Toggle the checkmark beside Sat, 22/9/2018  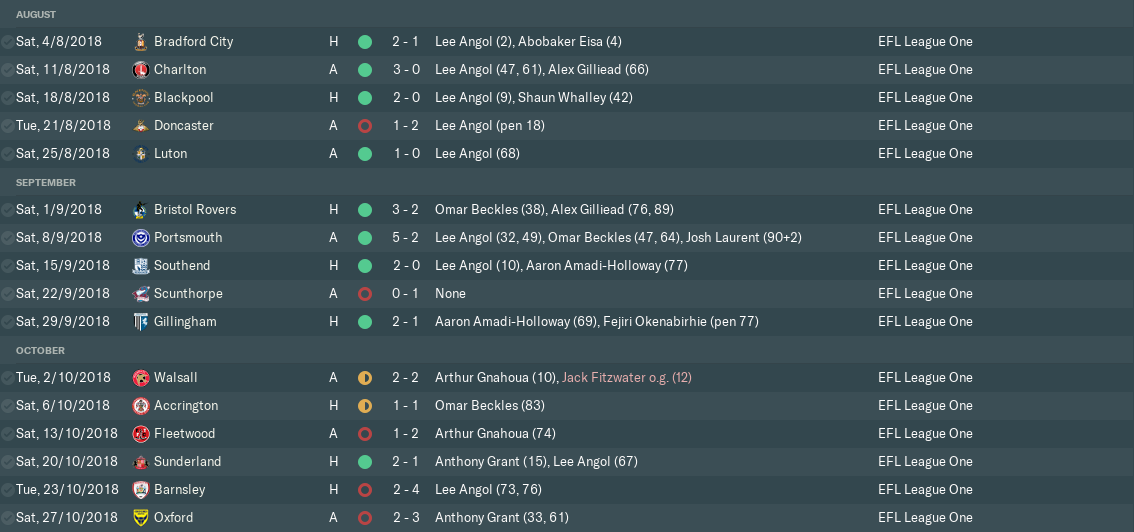8,294
